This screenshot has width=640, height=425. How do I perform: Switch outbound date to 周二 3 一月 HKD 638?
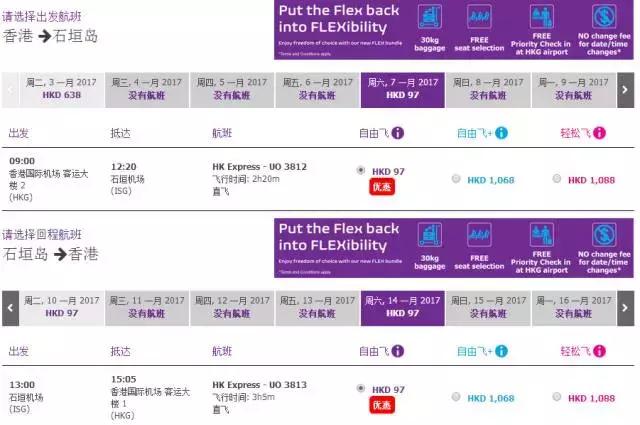[x=60, y=90]
